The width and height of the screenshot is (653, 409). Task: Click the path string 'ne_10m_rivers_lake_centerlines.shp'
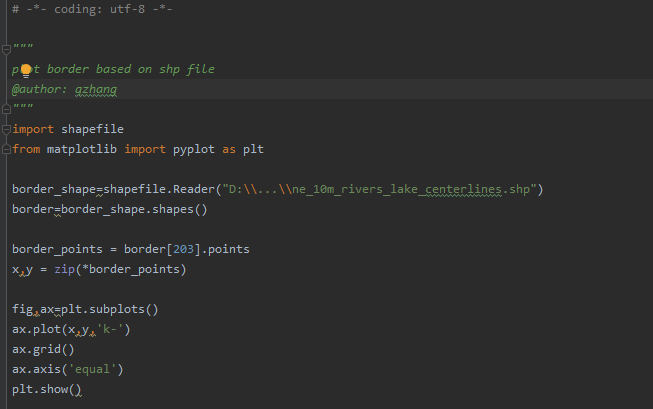[x=411, y=189]
